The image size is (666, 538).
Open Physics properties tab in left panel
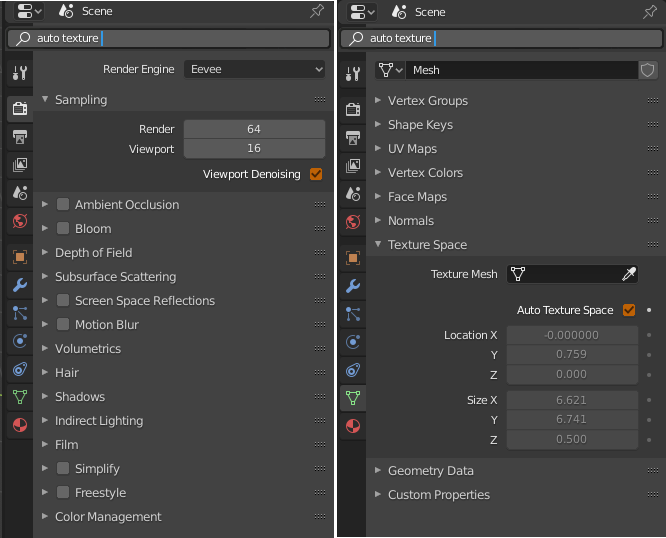point(20,341)
